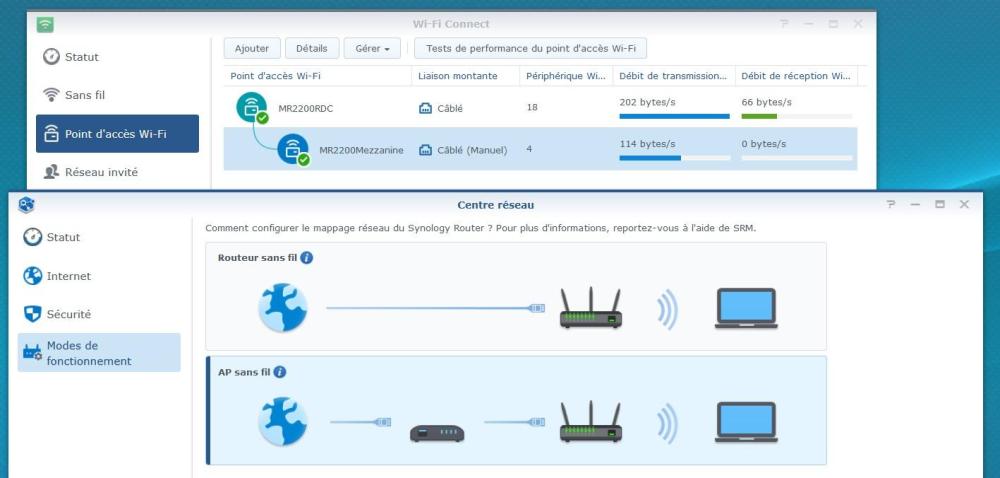Expand the Gérer dropdown

372,48
